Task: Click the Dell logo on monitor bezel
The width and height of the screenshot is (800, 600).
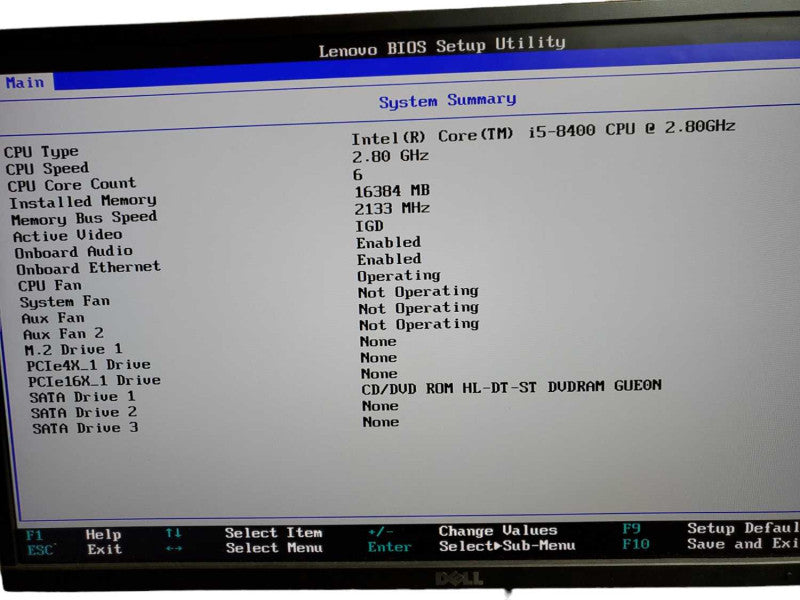Action: coord(459,579)
